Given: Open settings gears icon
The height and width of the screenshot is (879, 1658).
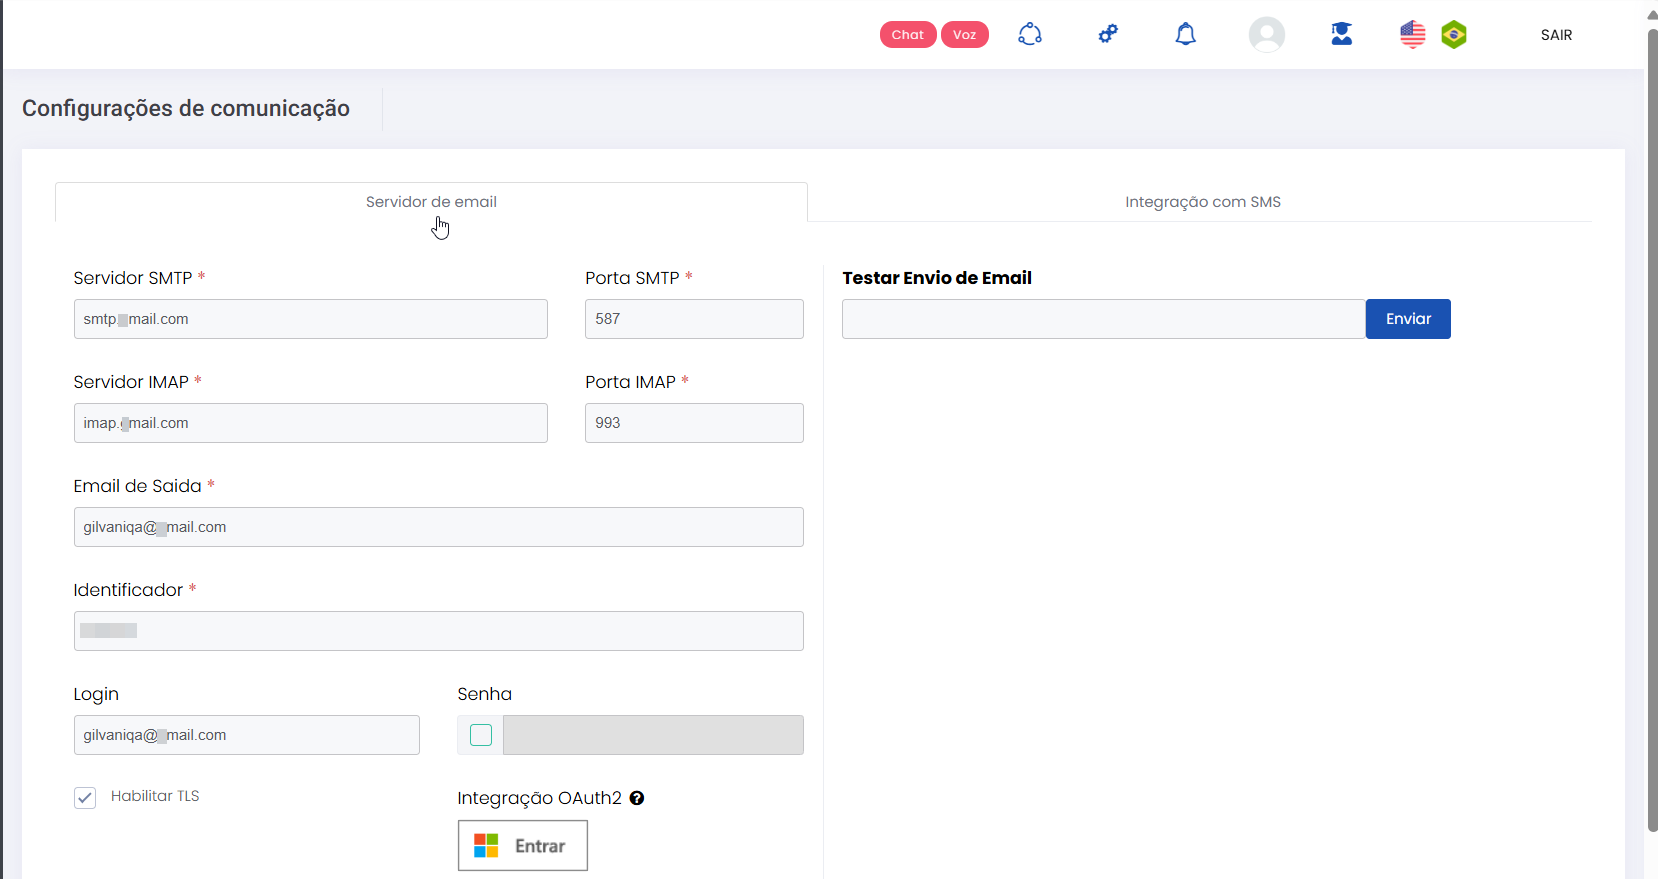Looking at the screenshot, I should click(x=1108, y=35).
